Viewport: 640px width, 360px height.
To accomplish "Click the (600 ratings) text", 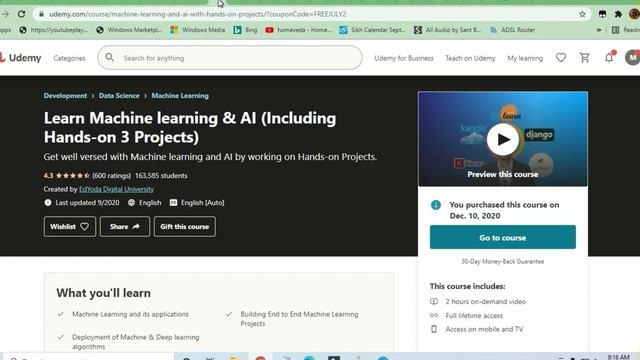I will 111,176.
